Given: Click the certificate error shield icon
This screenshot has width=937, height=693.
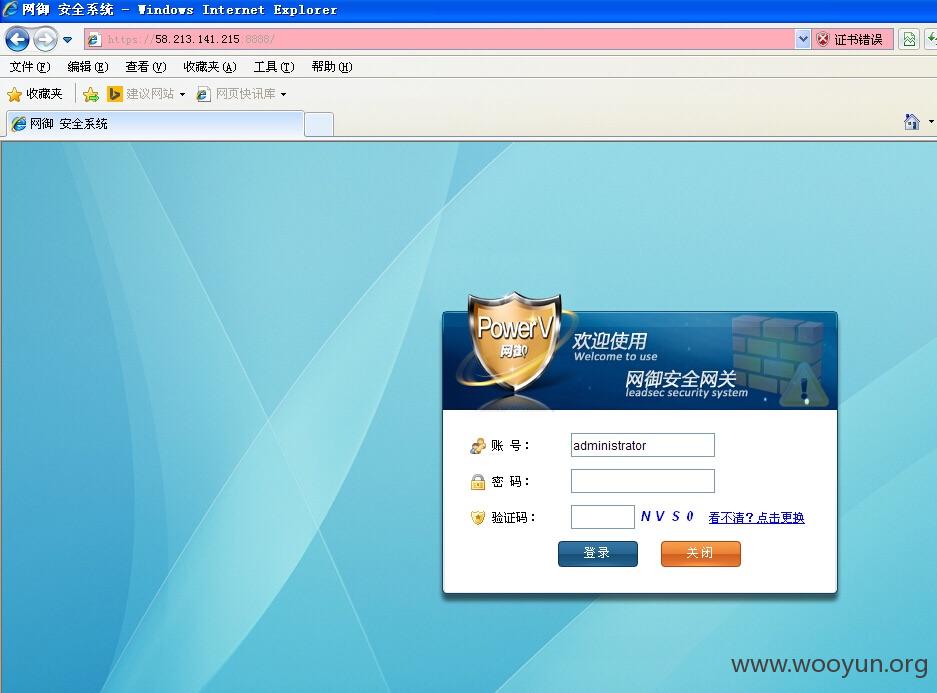Looking at the screenshot, I should [x=823, y=39].
